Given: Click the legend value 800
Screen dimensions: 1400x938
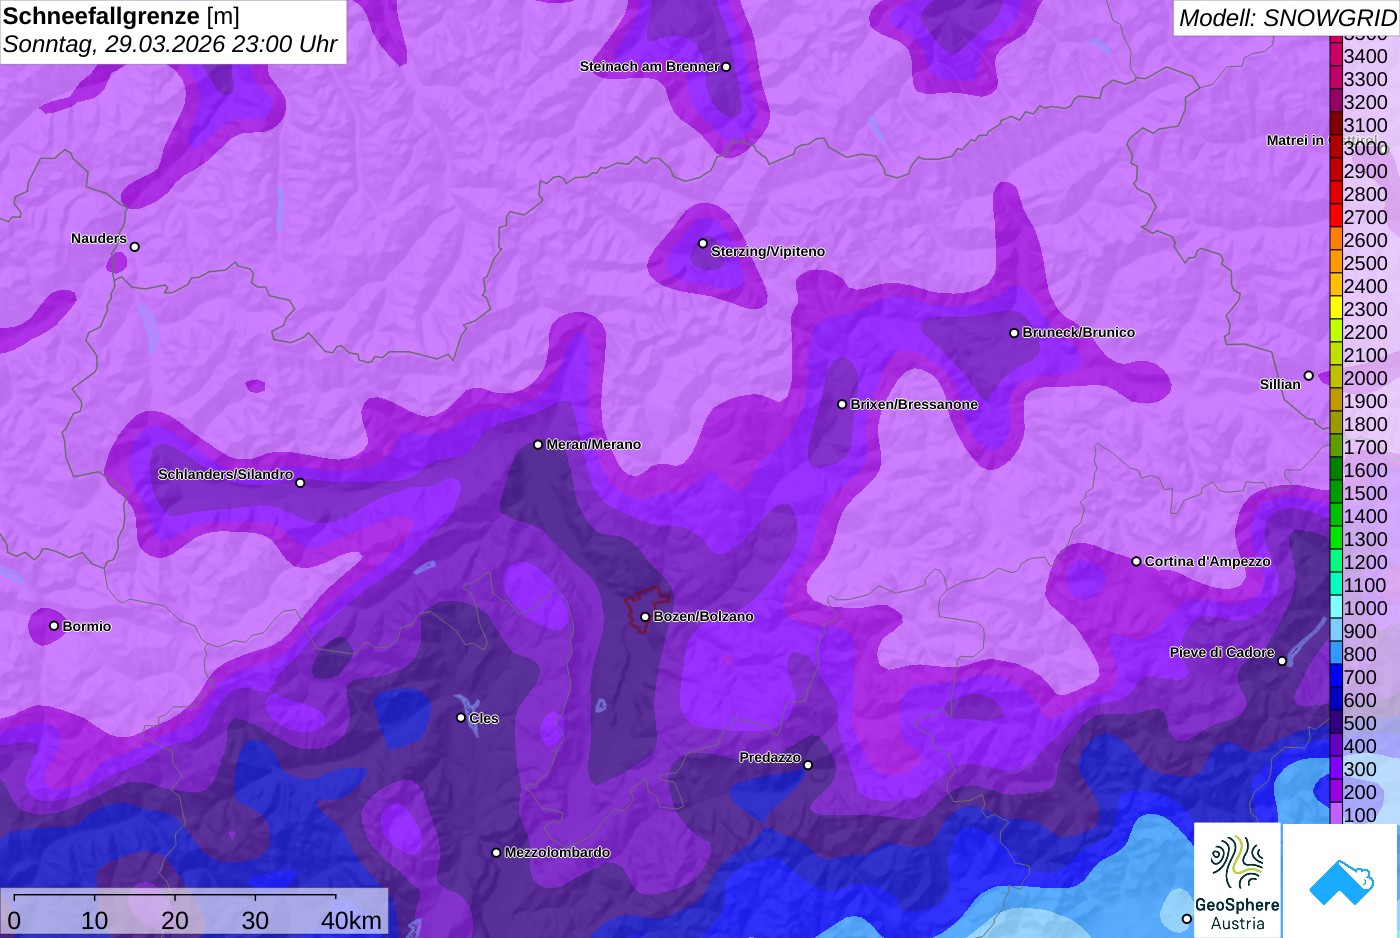Looking at the screenshot, I should pyautogui.click(x=1360, y=654).
